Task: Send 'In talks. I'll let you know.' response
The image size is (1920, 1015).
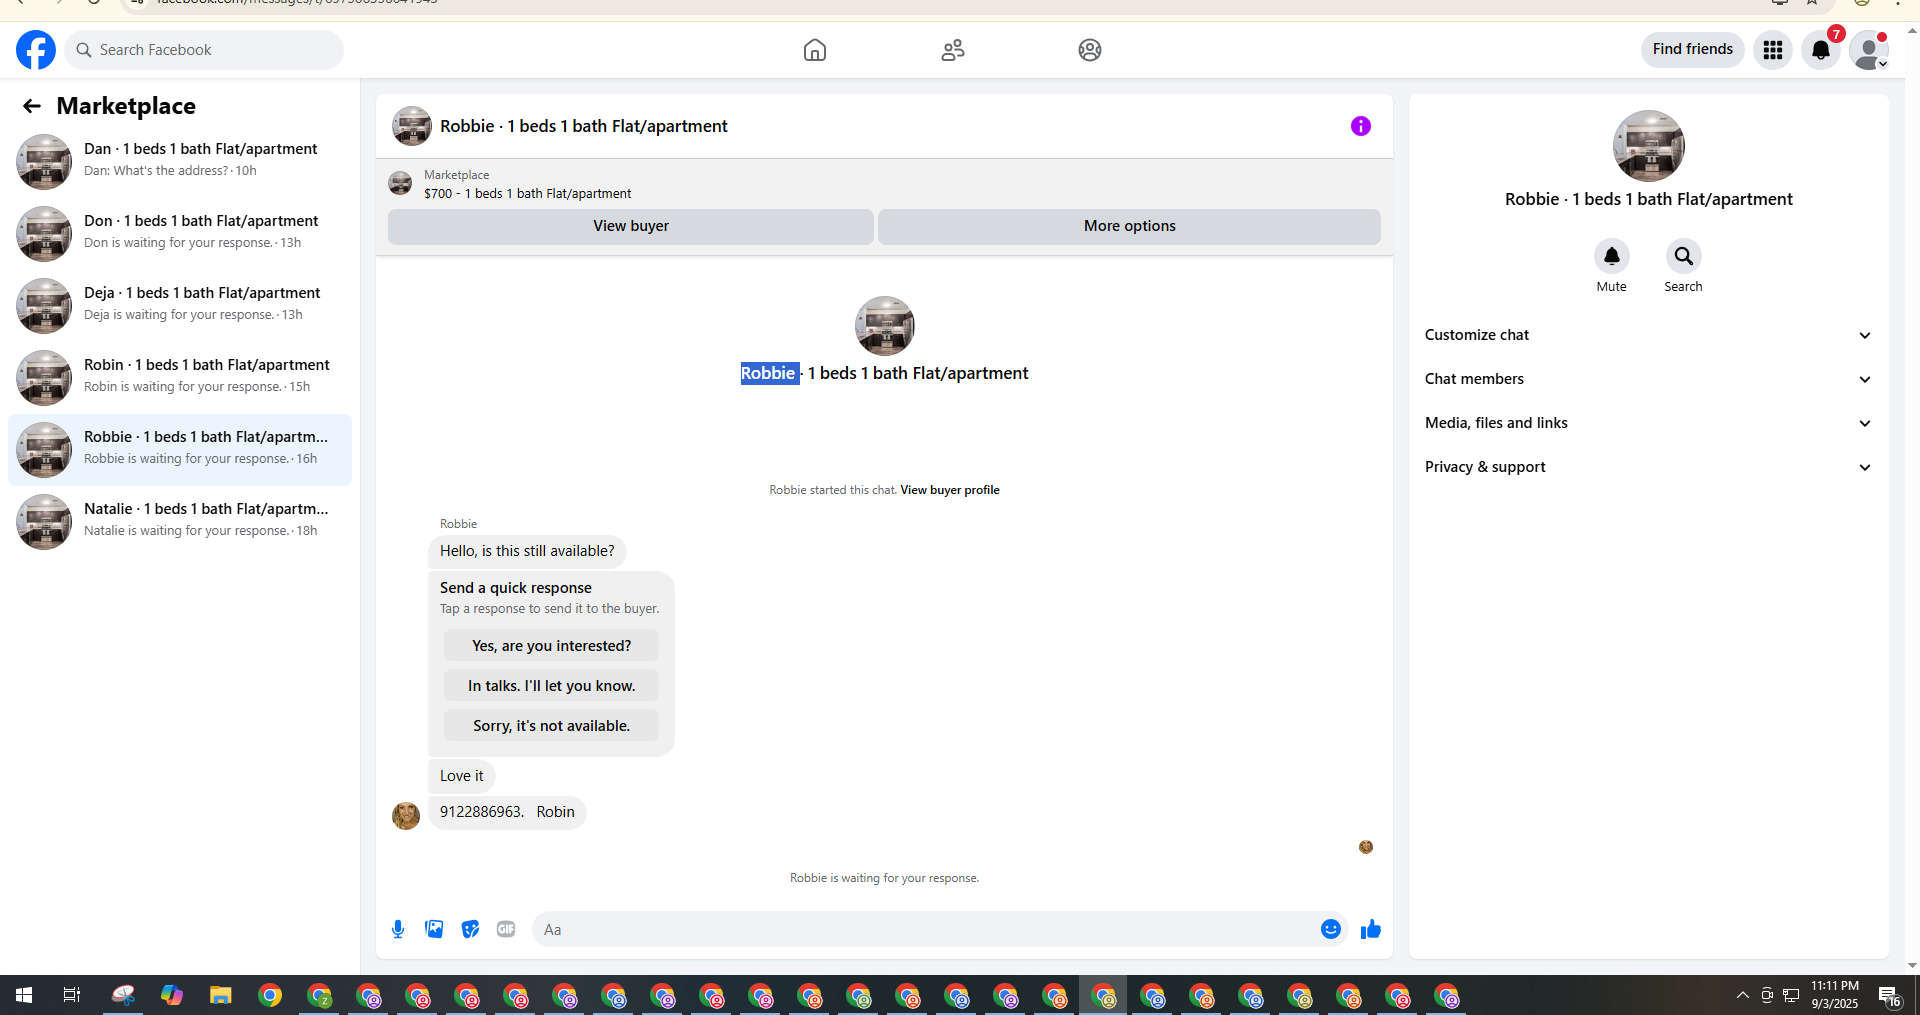Action: click(x=551, y=686)
